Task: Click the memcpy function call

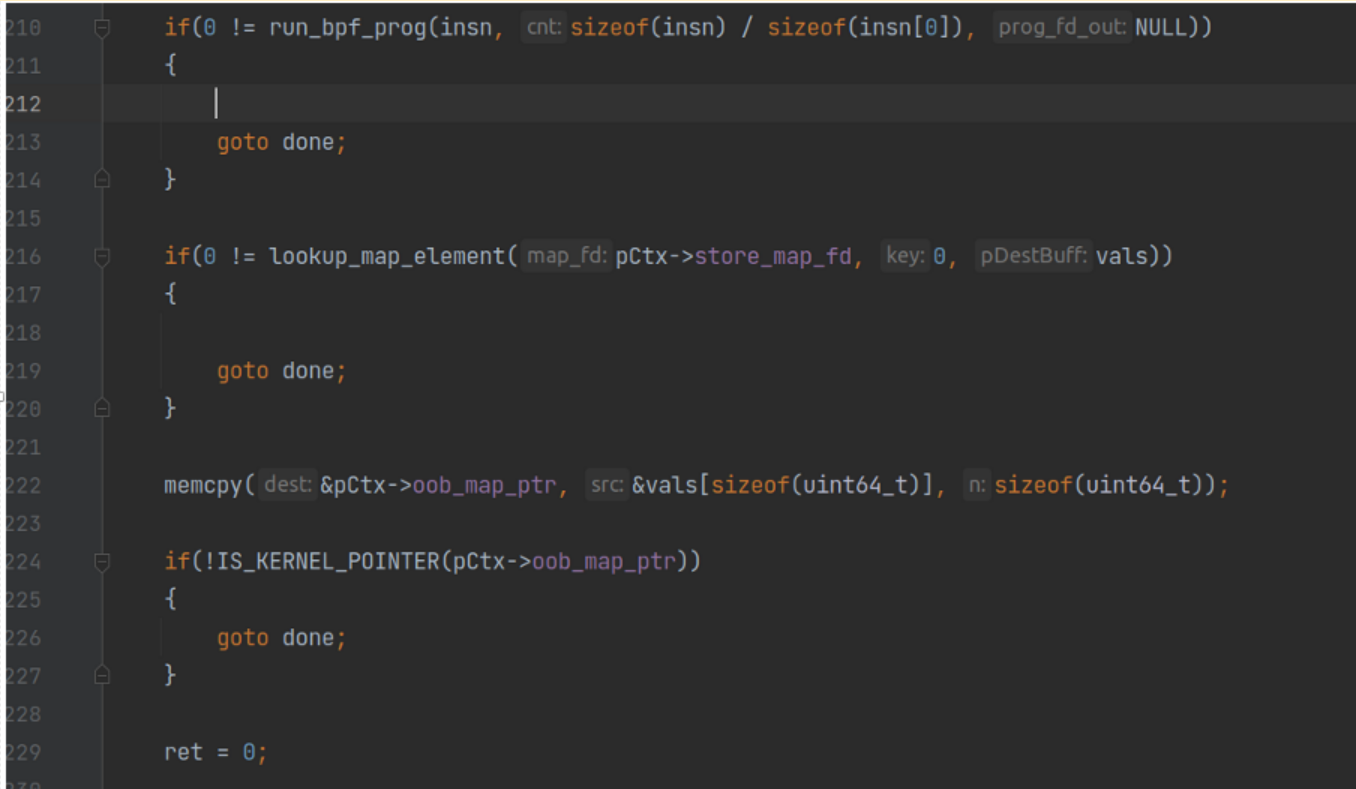Action: coord(203,486)
